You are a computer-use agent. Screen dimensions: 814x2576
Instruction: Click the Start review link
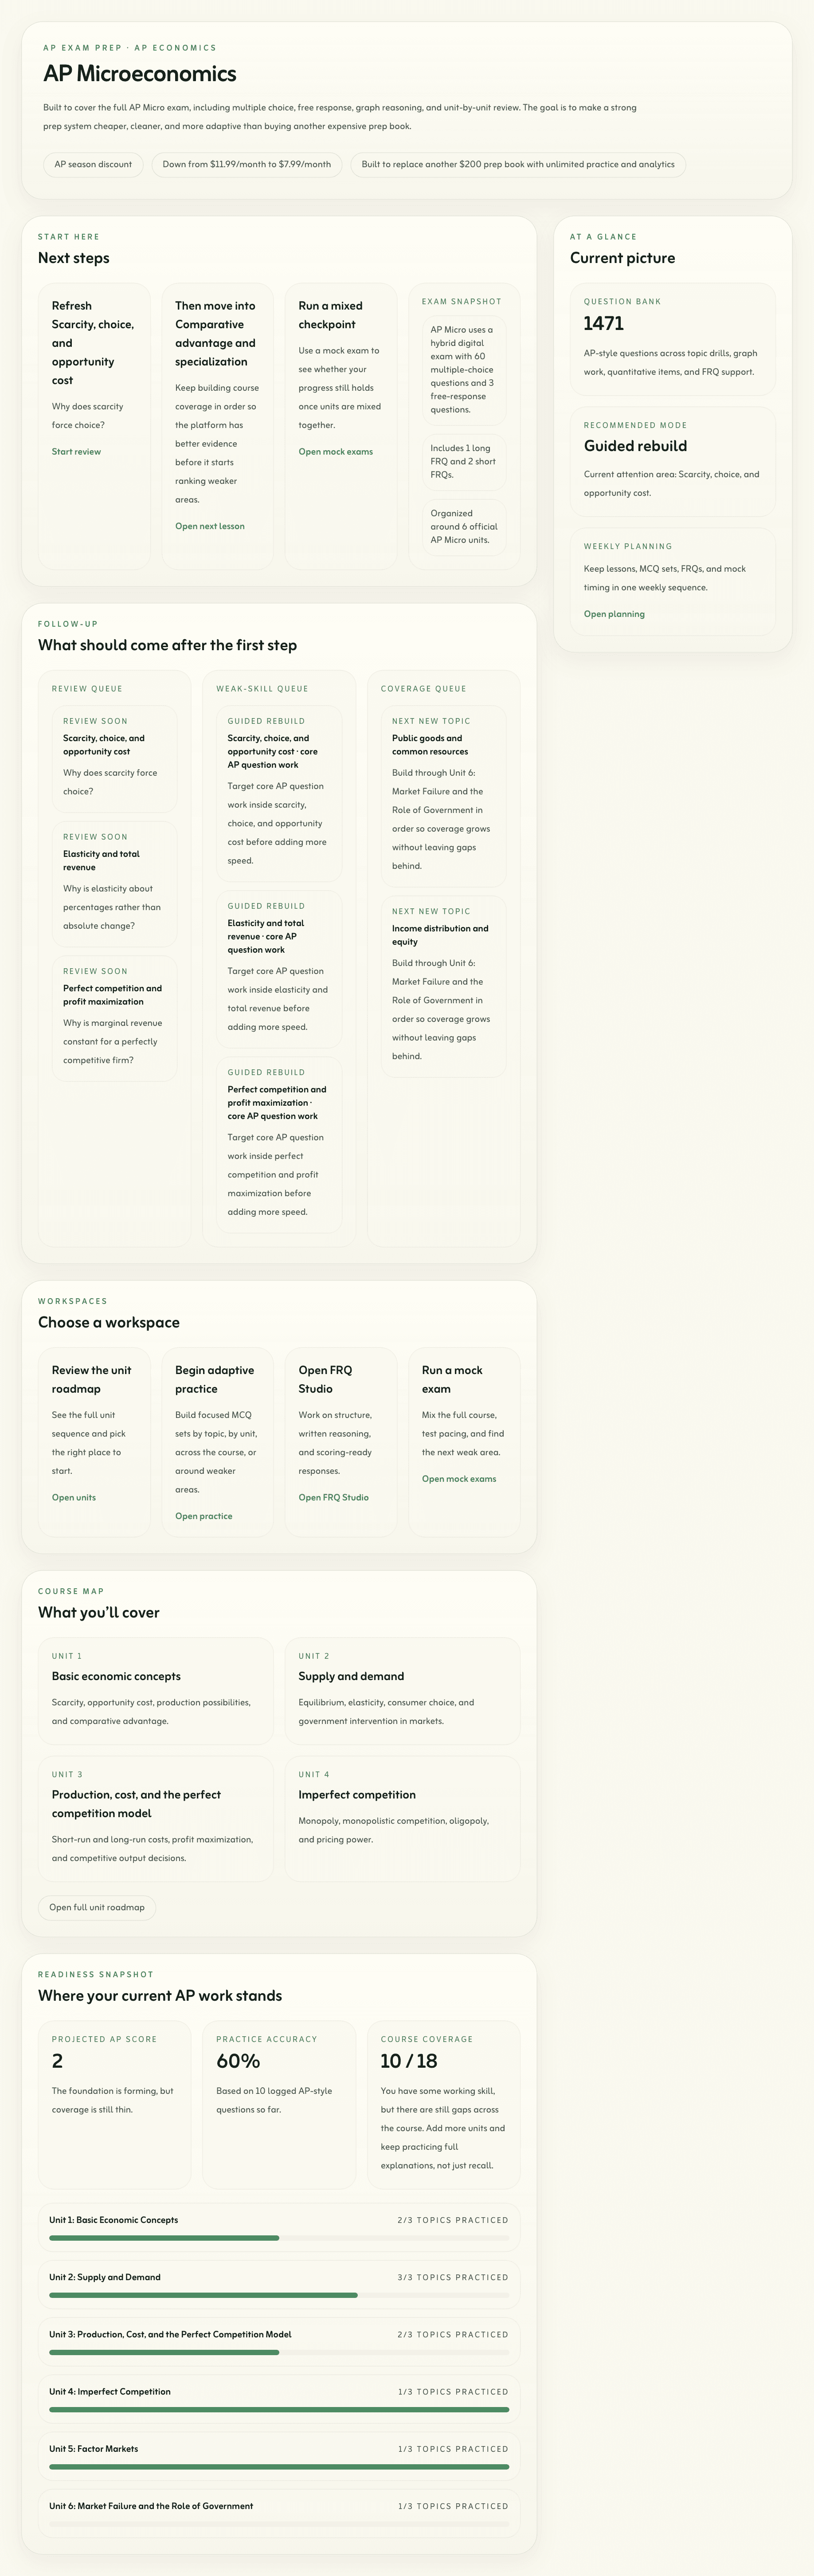coord(76,452)
